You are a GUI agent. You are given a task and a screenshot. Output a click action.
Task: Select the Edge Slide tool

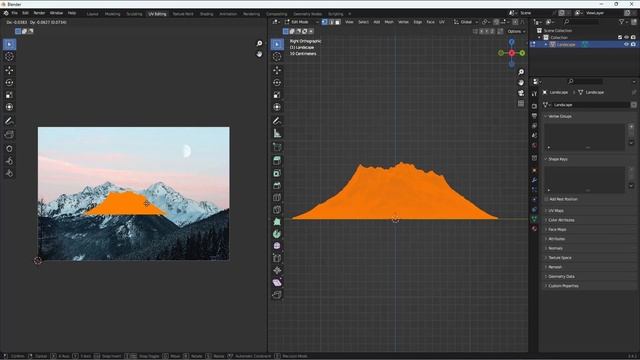(x=277, y=258)
